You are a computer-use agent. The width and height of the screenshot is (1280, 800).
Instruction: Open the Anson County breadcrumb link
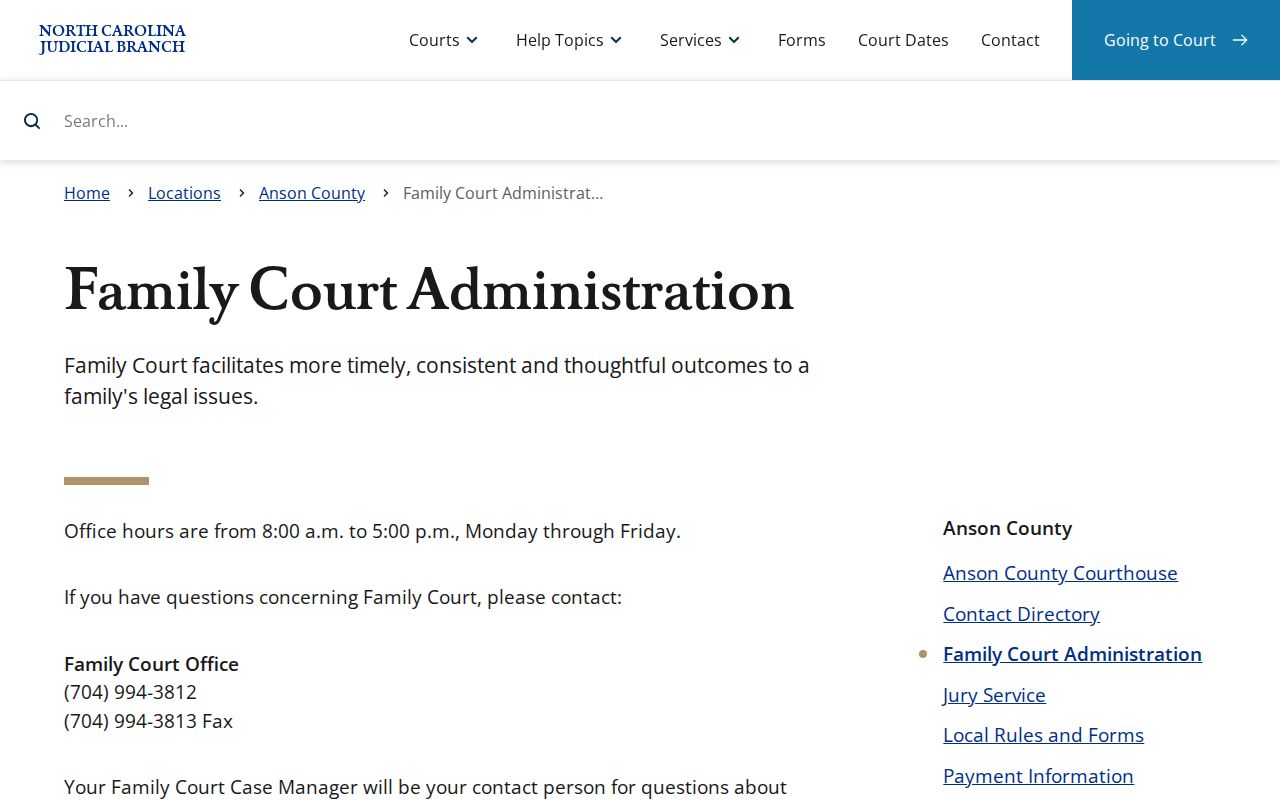(312, 193)
